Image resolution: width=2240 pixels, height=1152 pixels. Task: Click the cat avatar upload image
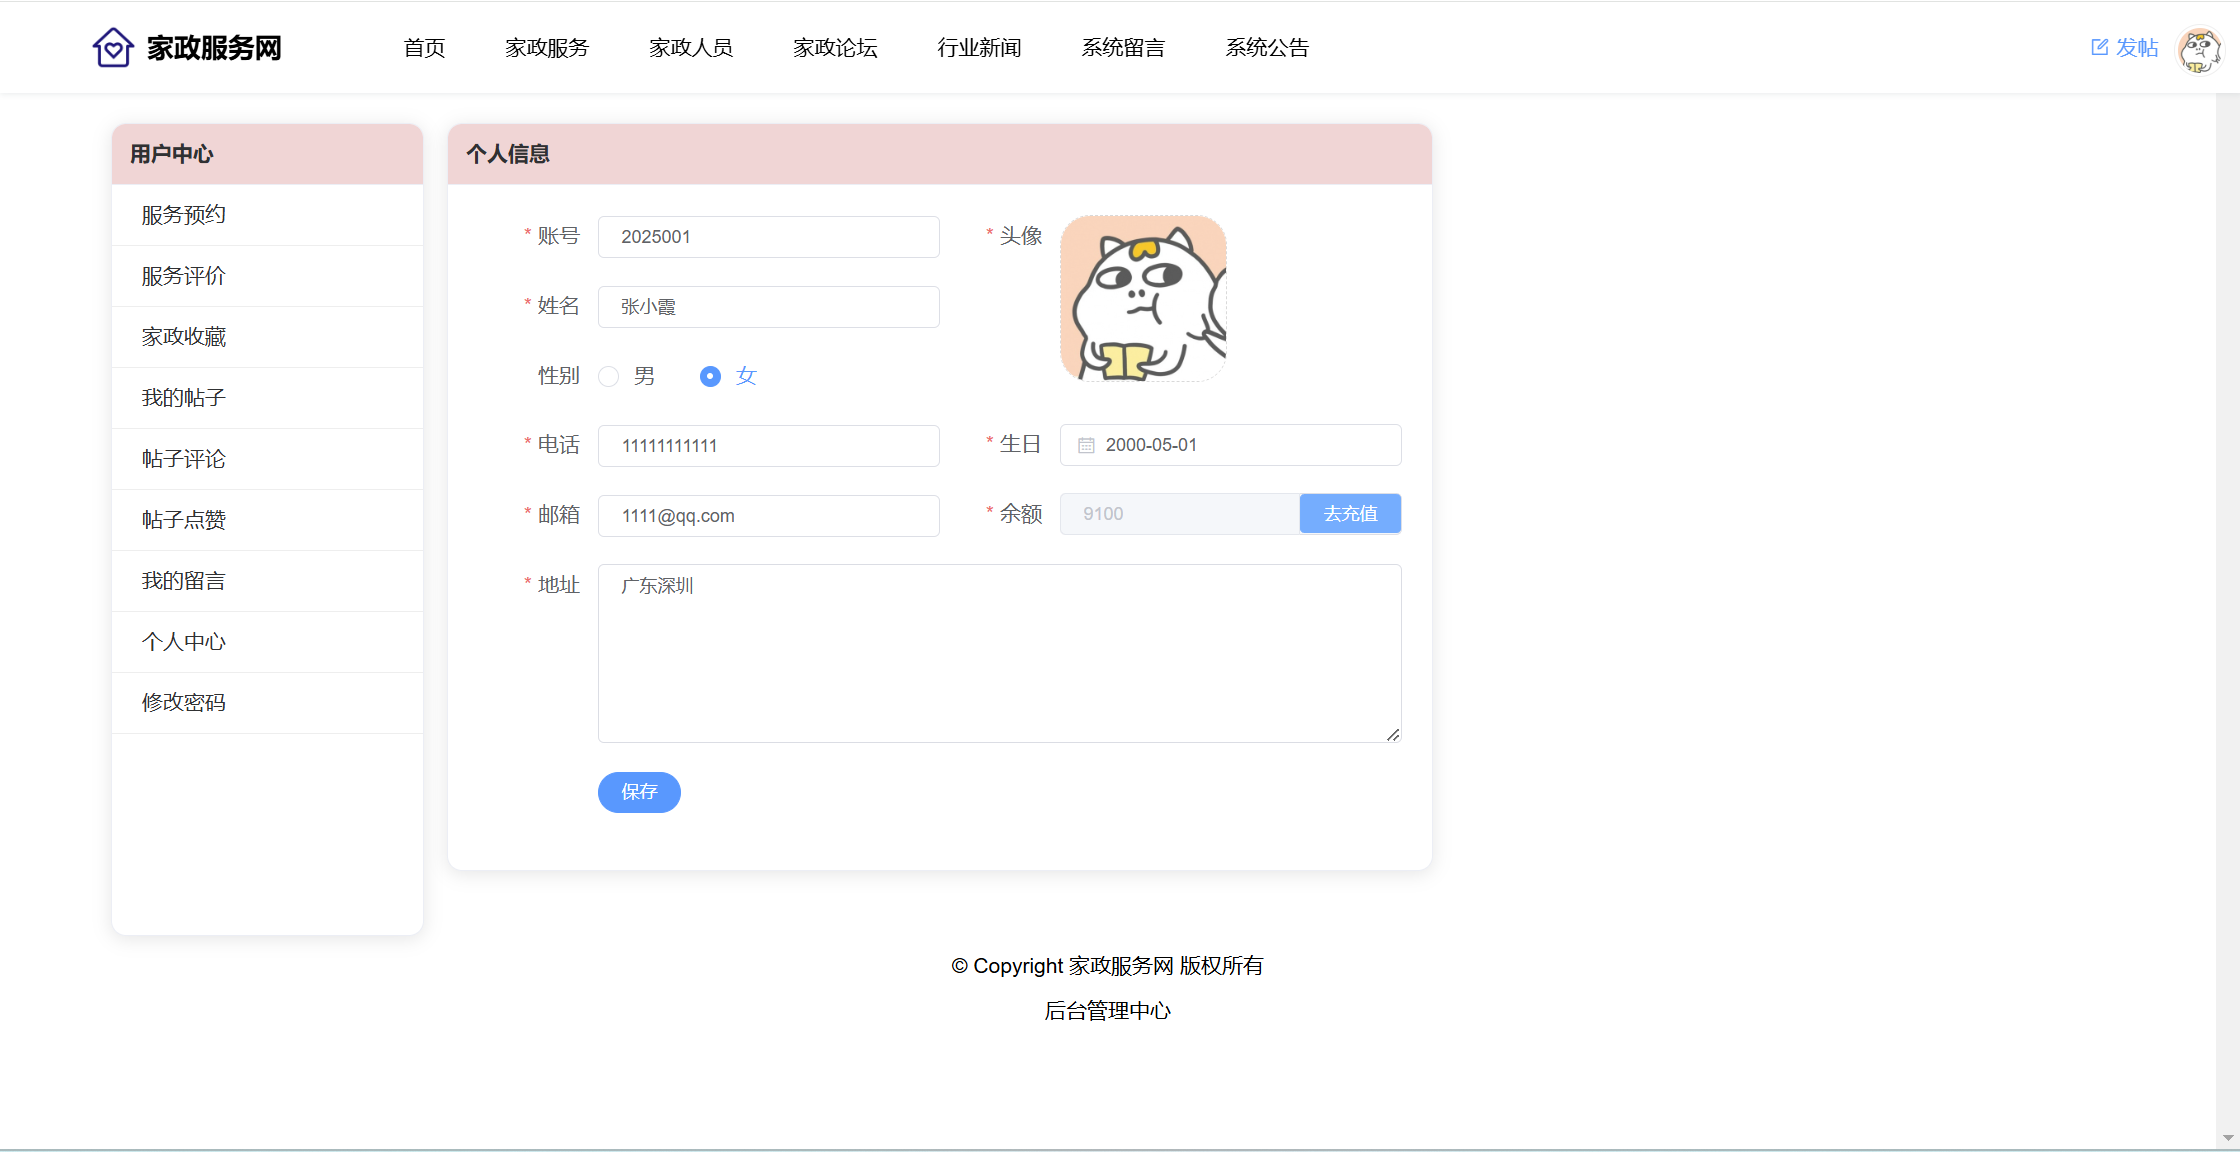coord(1143,298)
